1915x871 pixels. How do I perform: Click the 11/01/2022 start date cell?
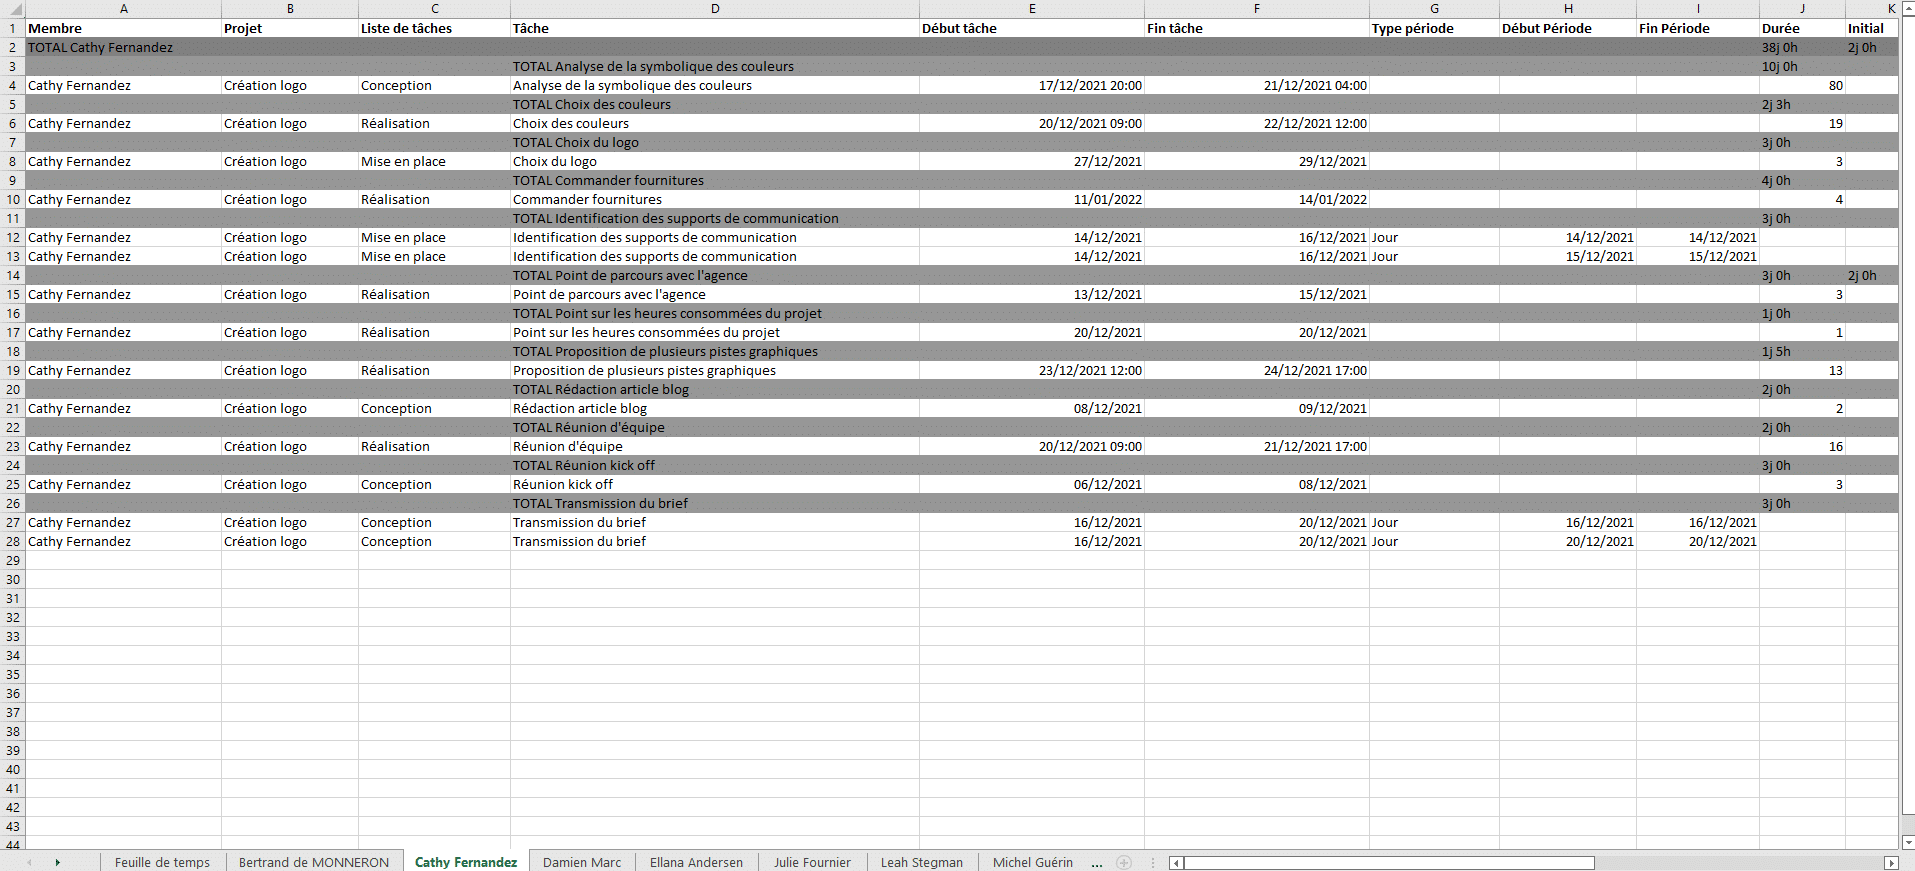(x=1032, y=199)
